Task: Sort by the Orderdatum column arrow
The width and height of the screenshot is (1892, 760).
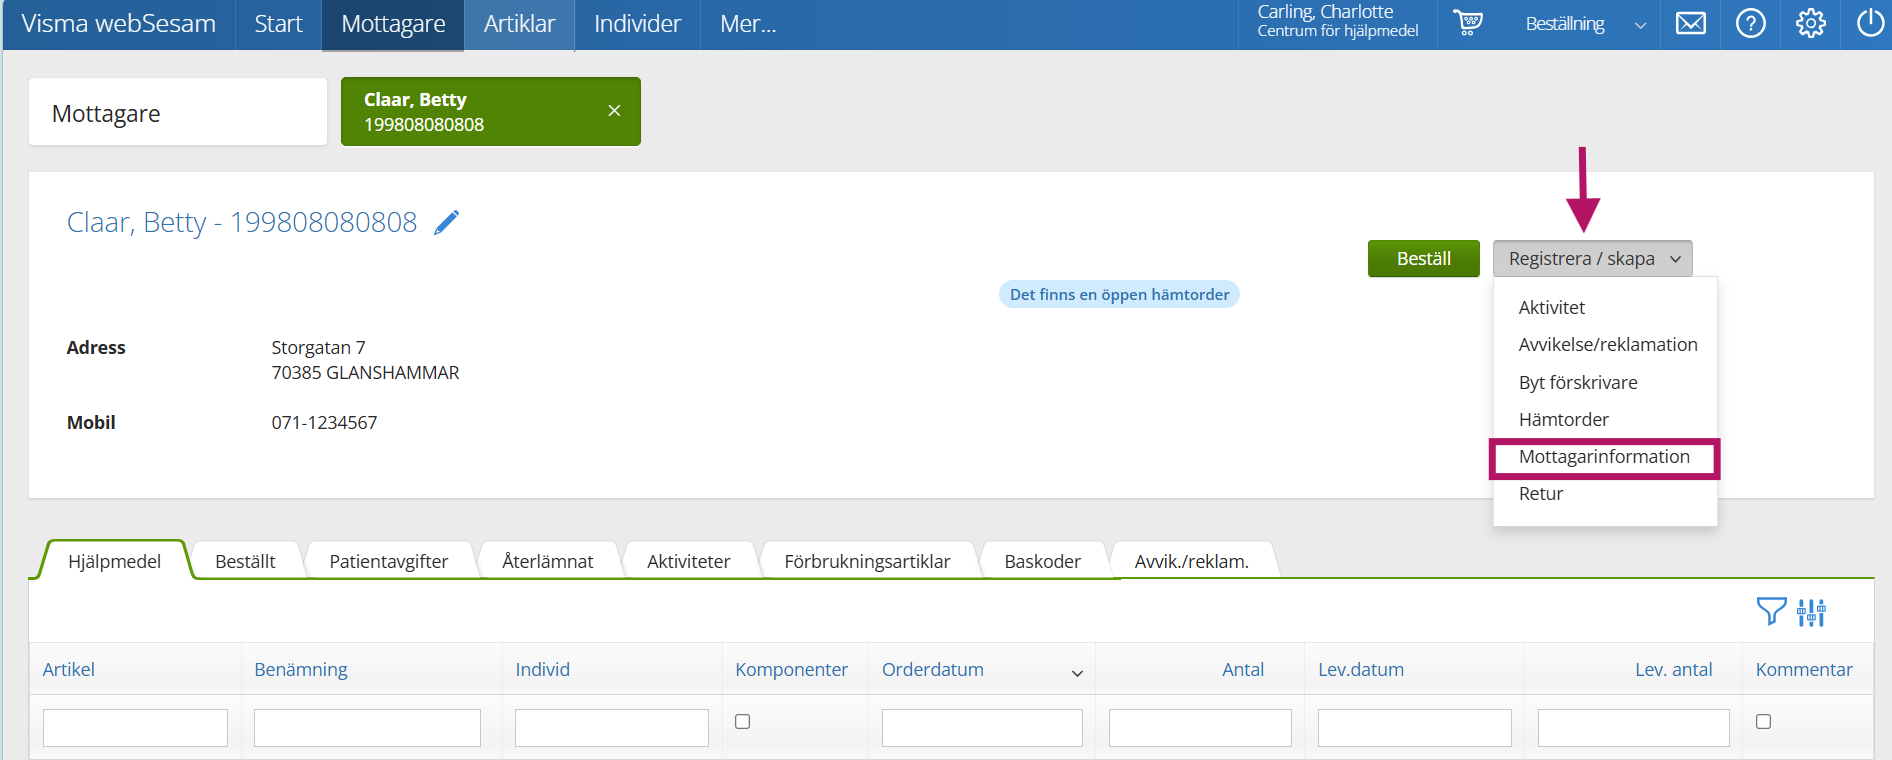Action: (x=1077, y=673)
